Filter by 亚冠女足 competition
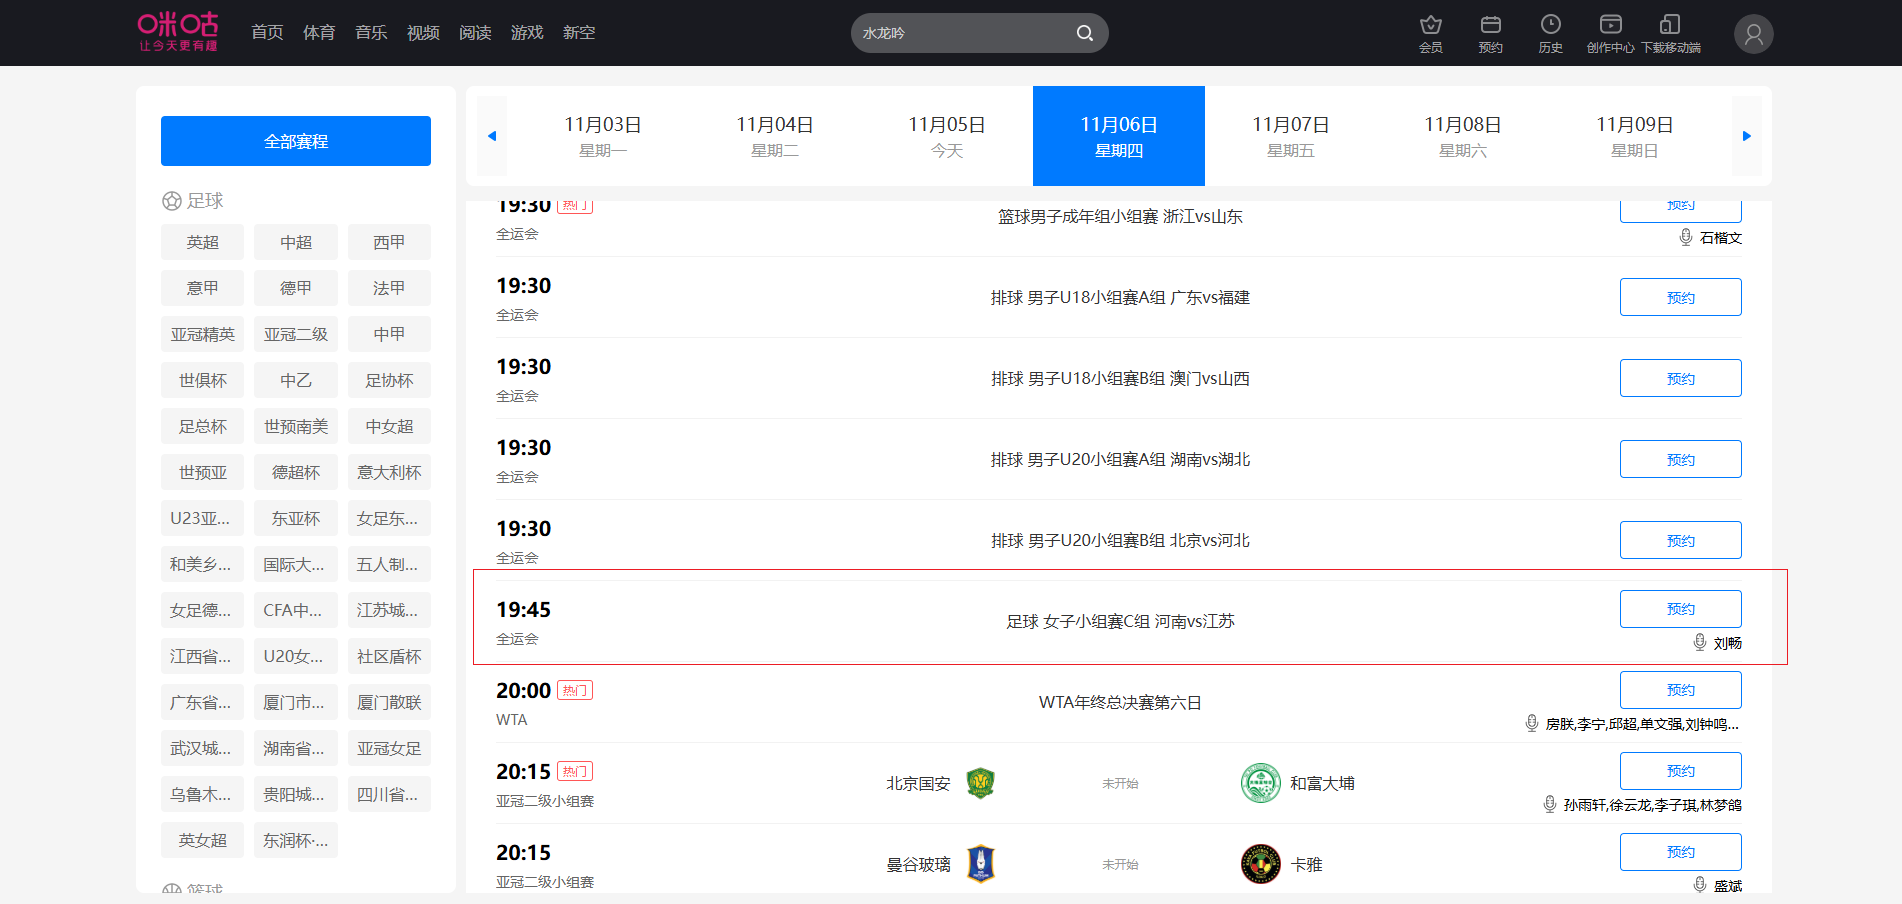 [x=389, y=748]
